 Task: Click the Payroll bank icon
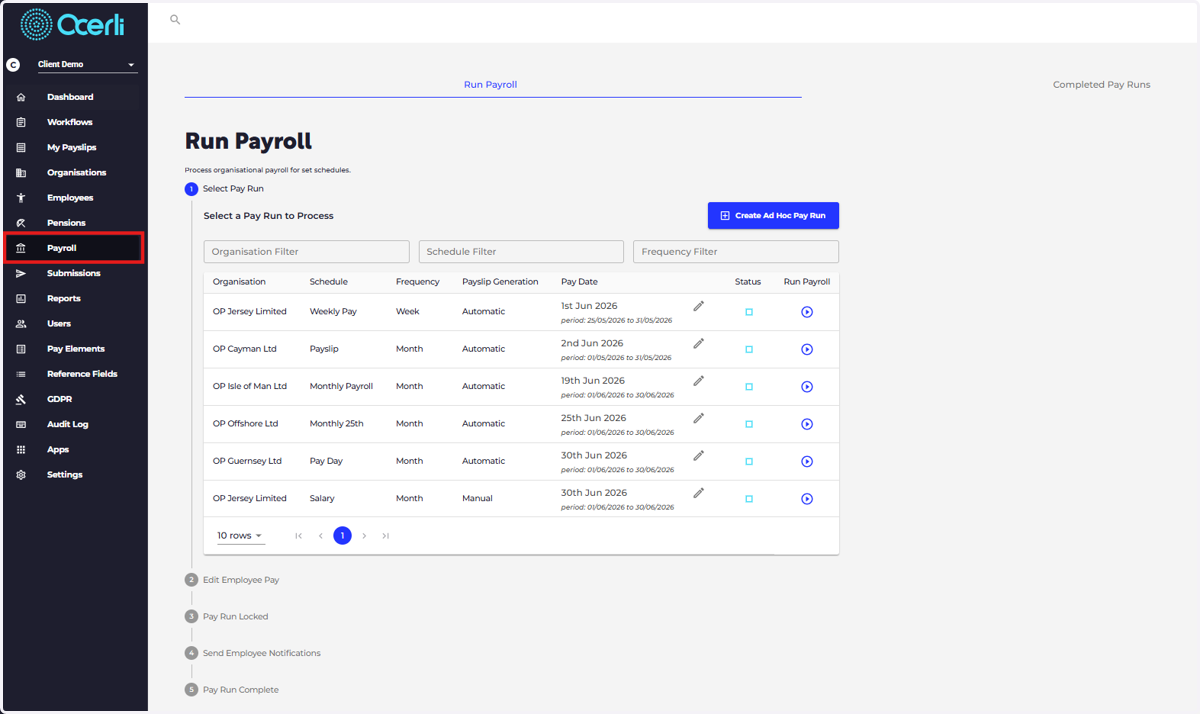pyautogui.click(x=21, y=248)
